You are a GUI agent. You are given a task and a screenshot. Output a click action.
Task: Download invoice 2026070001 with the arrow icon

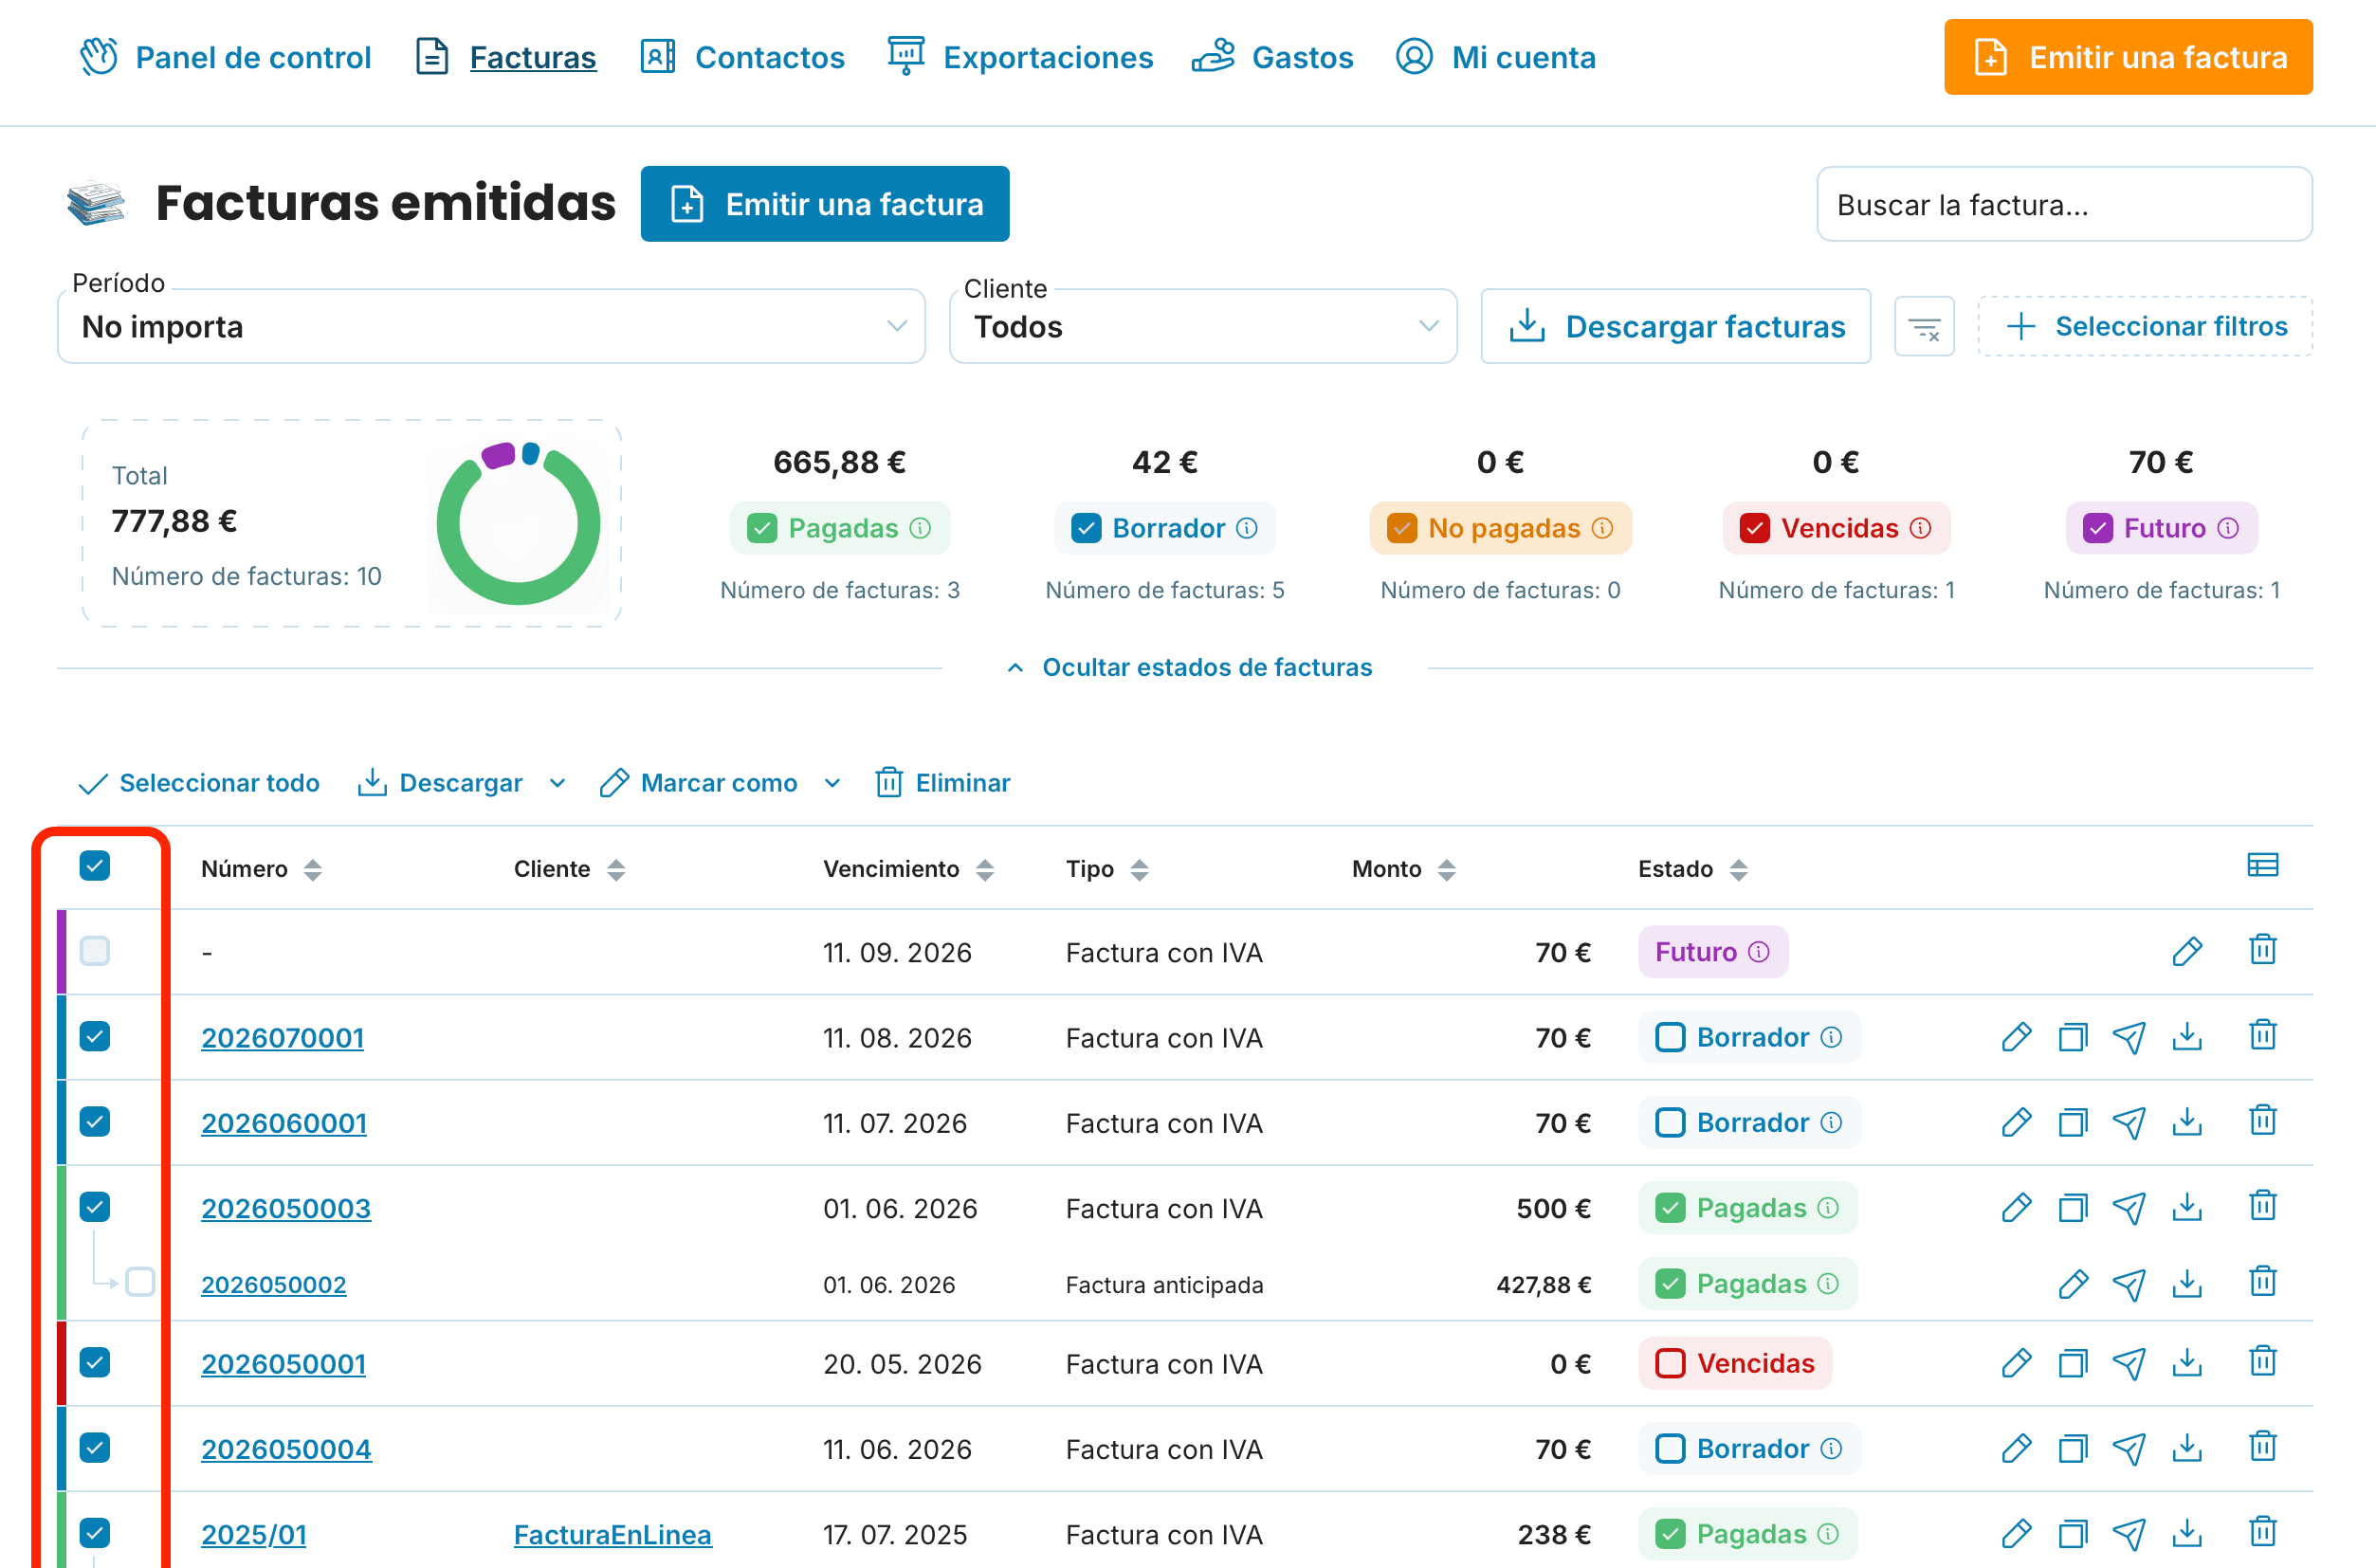click(x=2187, y=1036)
